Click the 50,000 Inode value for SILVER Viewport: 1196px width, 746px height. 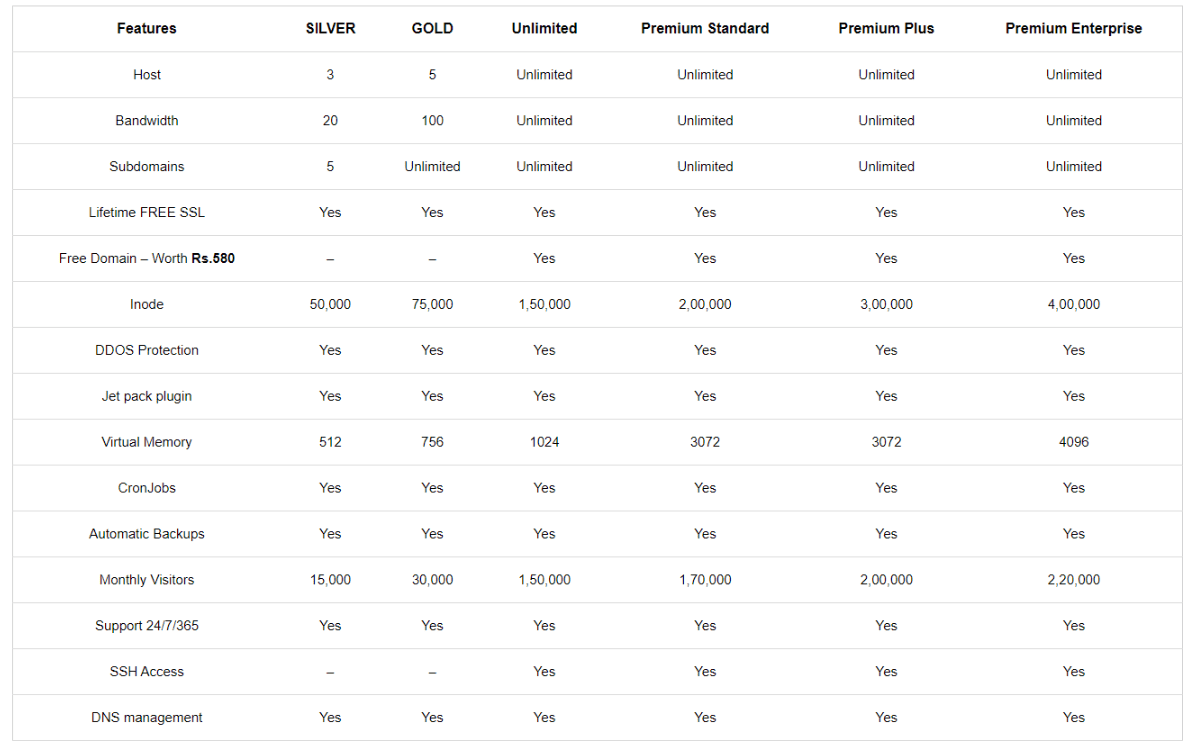click(x=330, y=304)
